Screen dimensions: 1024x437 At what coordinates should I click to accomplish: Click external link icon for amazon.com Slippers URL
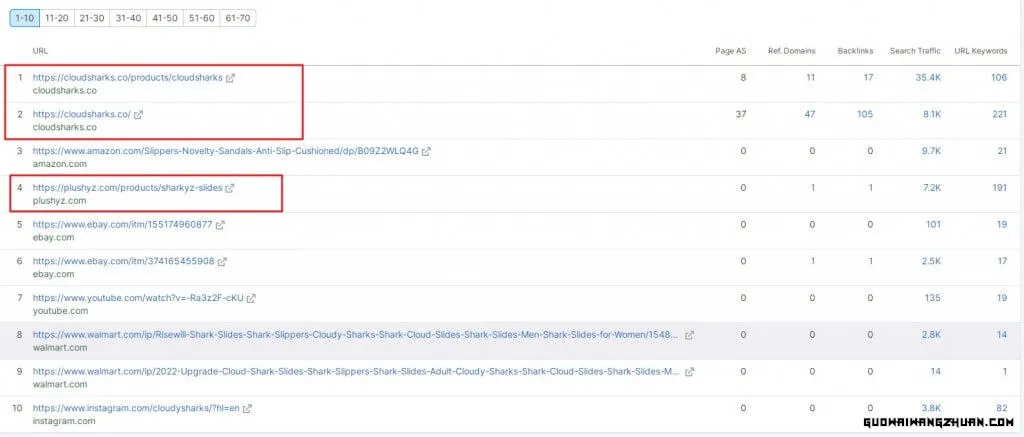[x=426, y=151]
